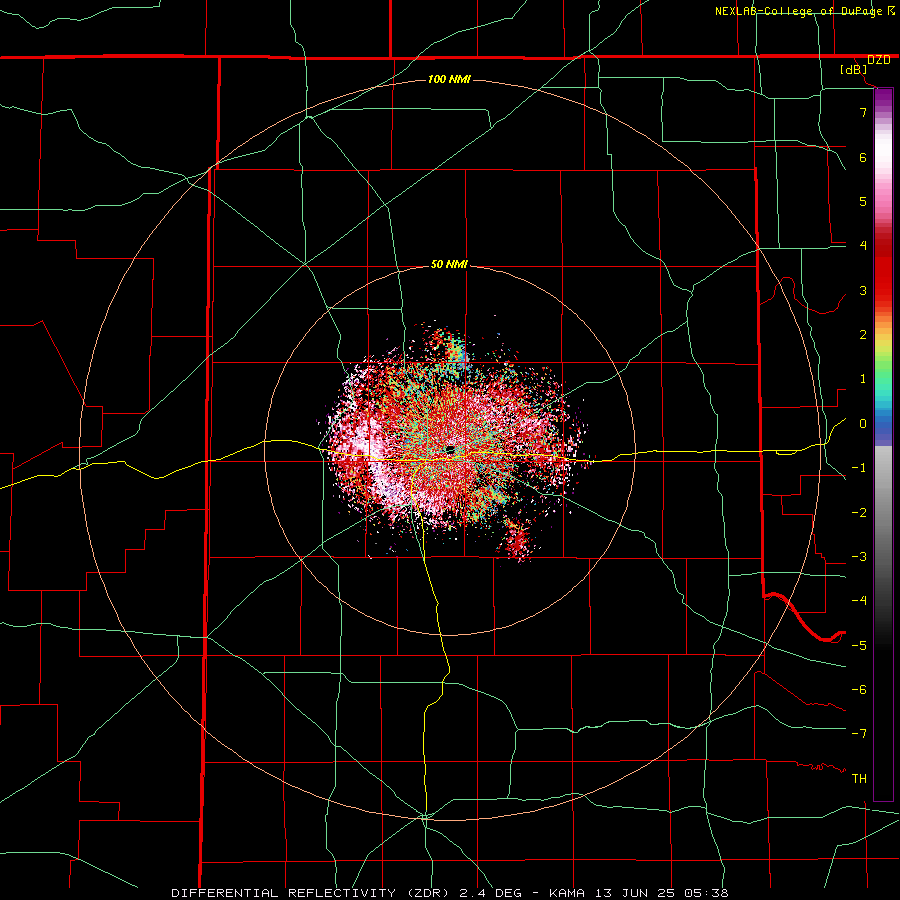Click the -4 dB value on color scale
900x900 pixels.
pyautogui.click(x=859, y=601)
